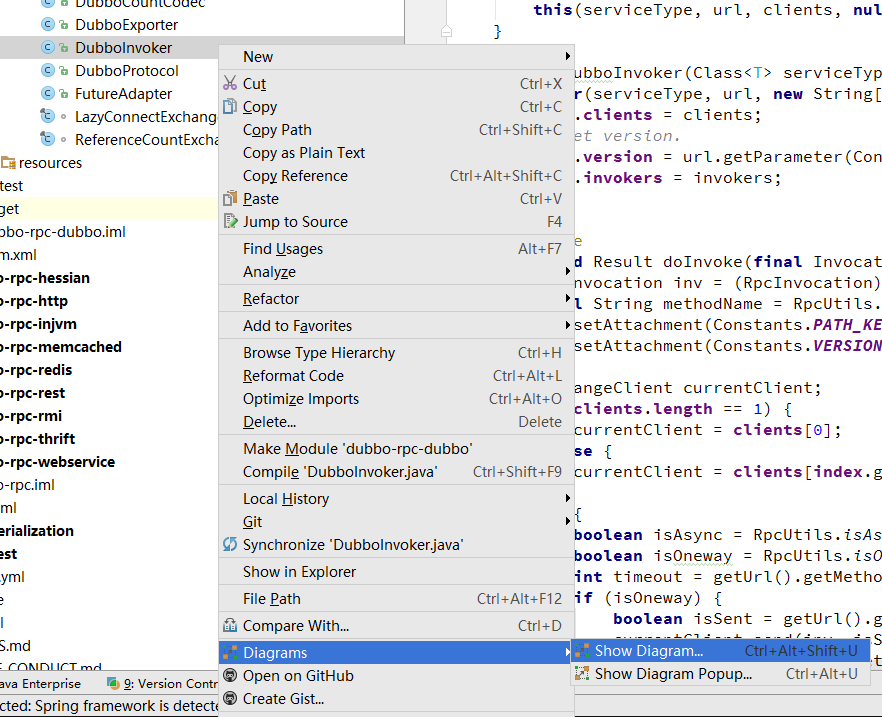Select the rpc-redis module in the tree
This screenshot has height=717, width=882.
pyautogui.click(x=36, y=370)
